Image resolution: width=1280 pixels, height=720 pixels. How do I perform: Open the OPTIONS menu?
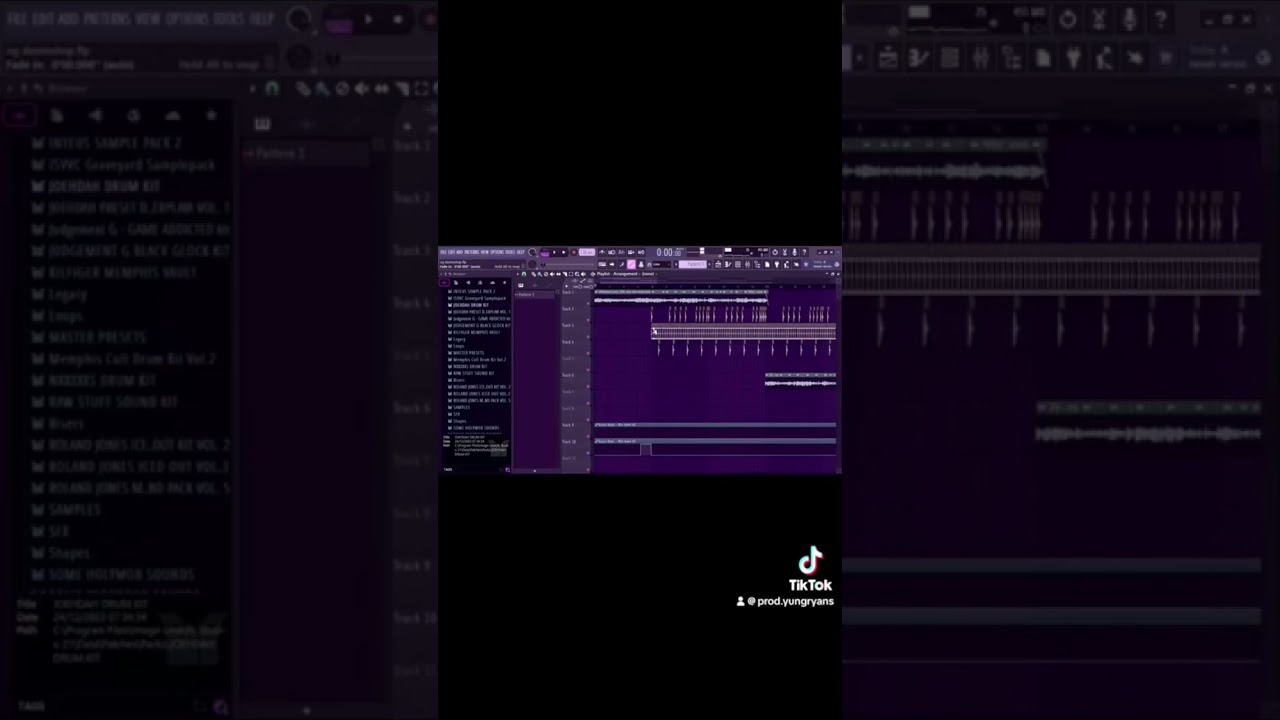coord(497,252)
